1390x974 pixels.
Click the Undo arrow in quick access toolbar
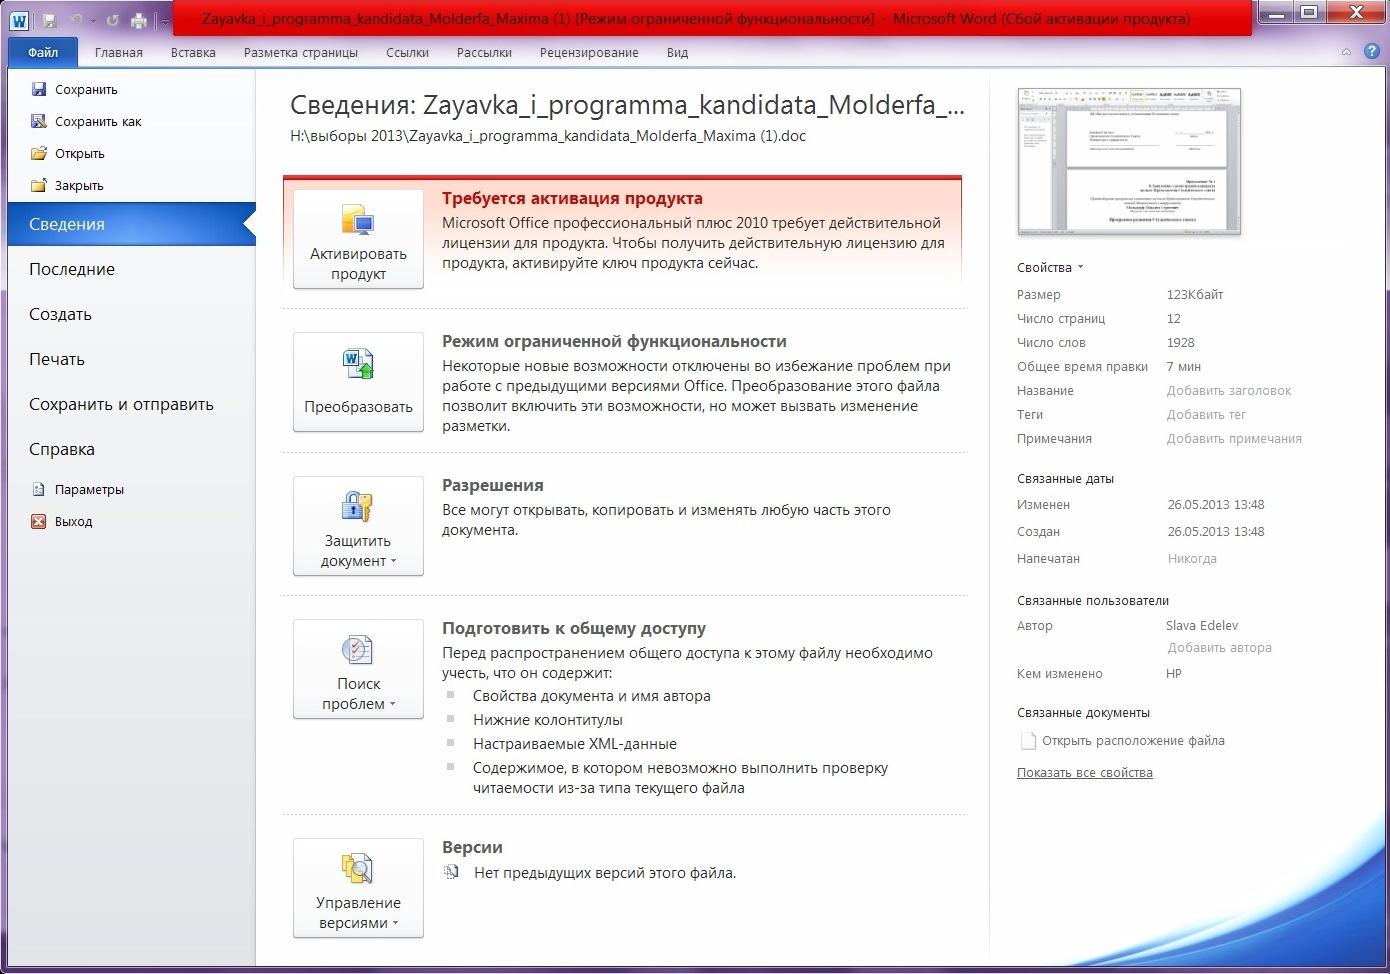coord(76,20)
